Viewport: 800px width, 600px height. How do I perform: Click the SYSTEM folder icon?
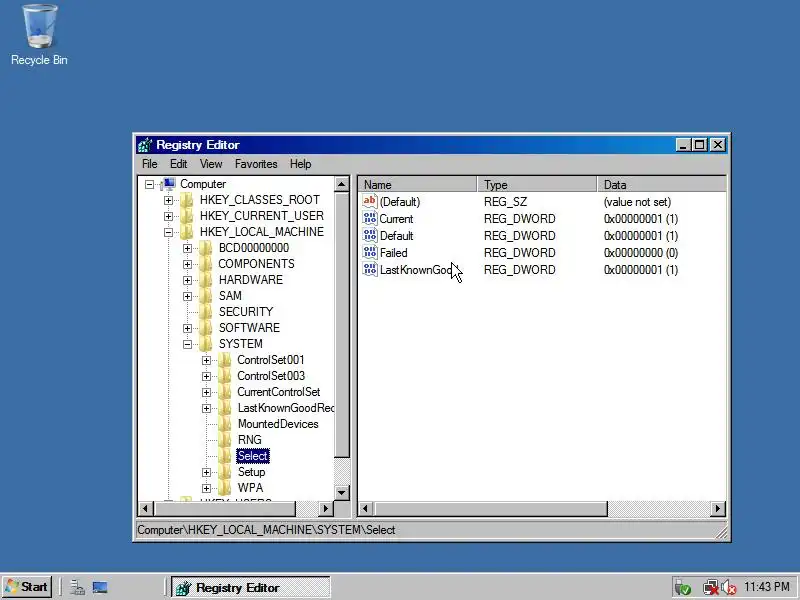pyautogui.click(x=206, y=344)
